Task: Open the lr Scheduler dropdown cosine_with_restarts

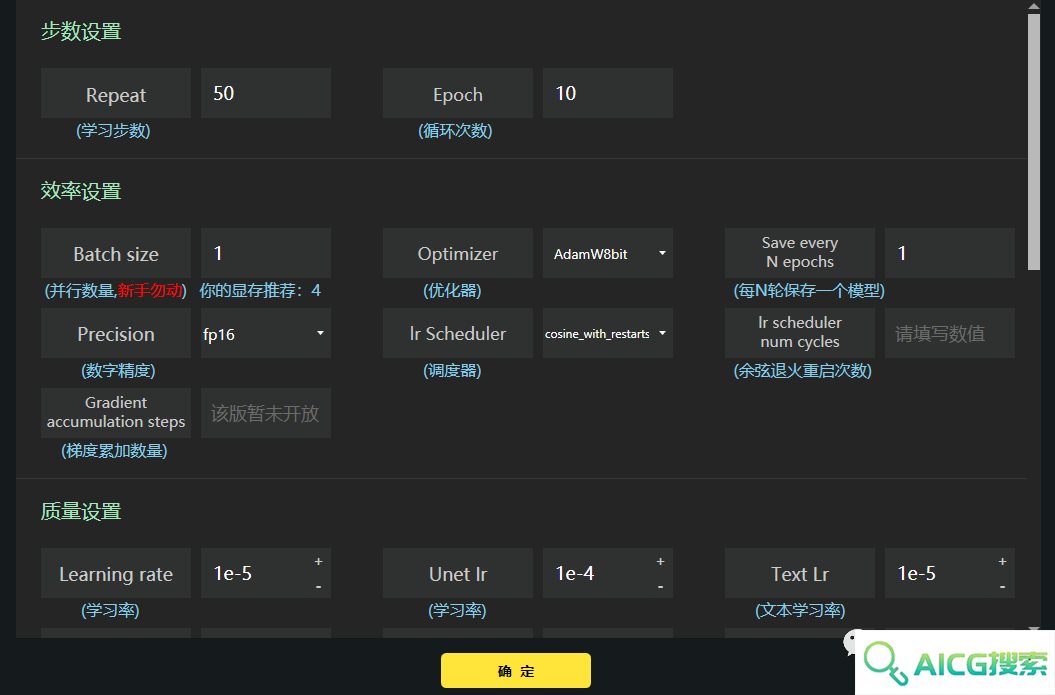Action: tap(608, 333)
